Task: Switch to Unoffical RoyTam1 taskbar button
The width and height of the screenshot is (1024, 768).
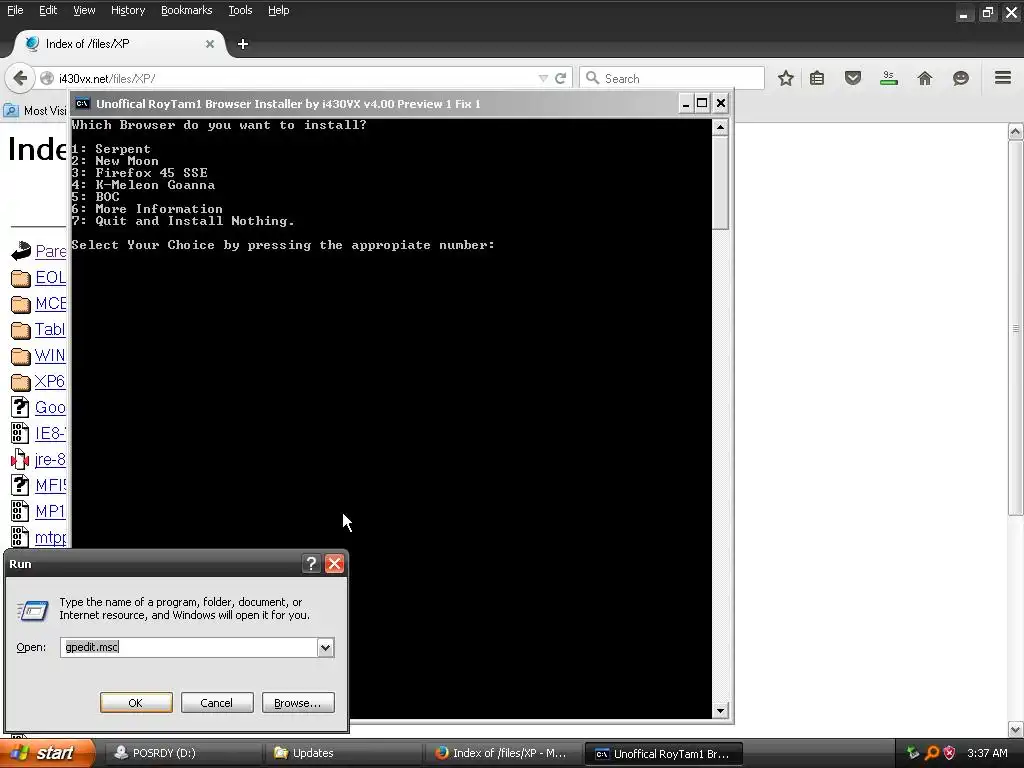Action: 664,753
